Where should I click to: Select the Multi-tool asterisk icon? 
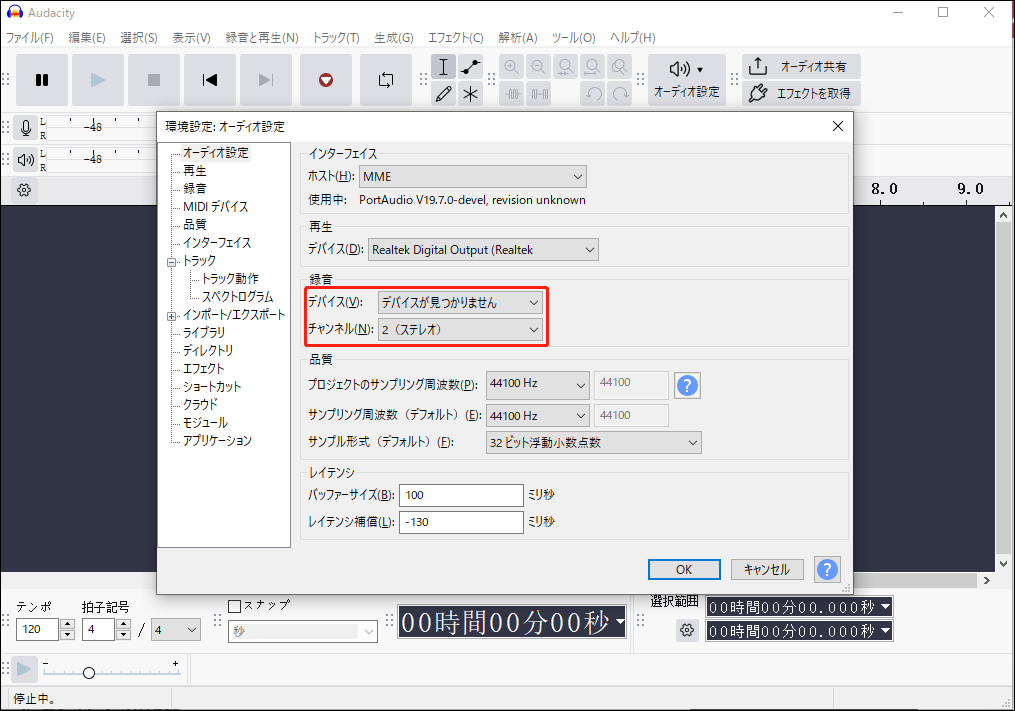pos(471,94)
